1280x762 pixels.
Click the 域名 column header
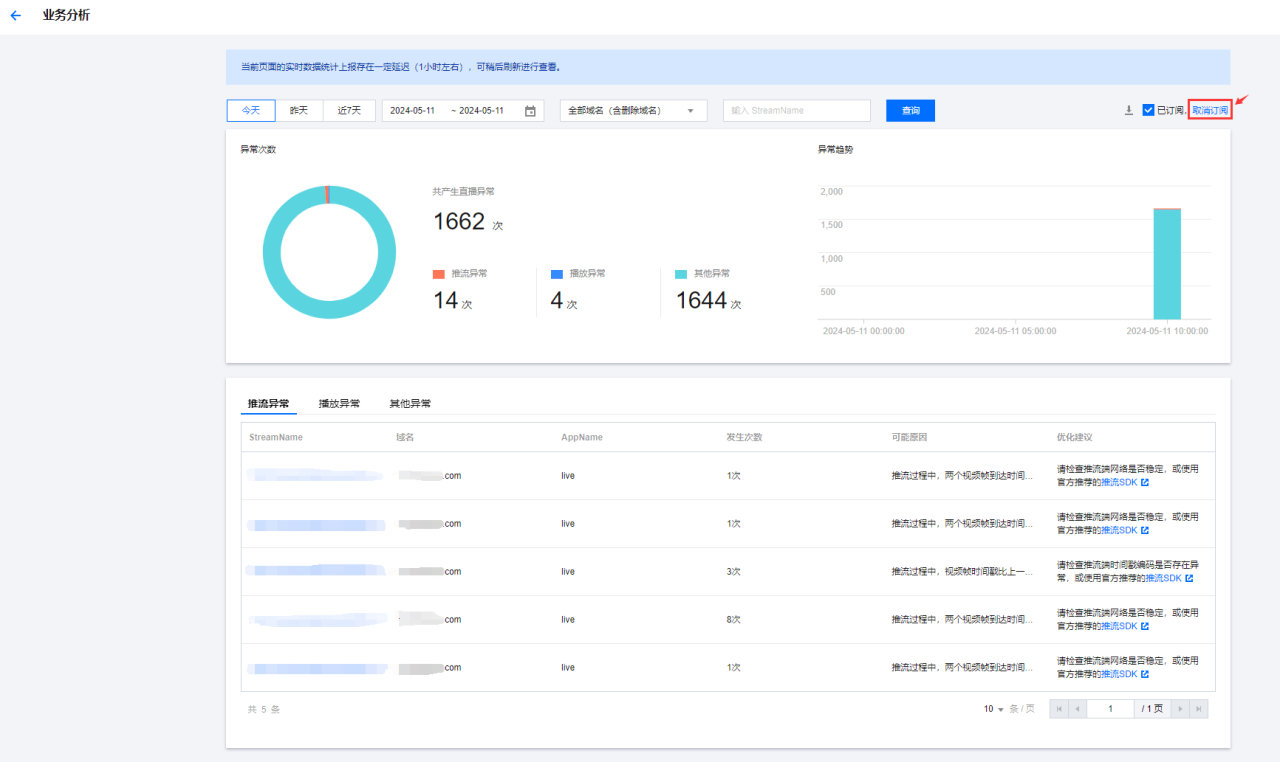(x=405, y=437)
